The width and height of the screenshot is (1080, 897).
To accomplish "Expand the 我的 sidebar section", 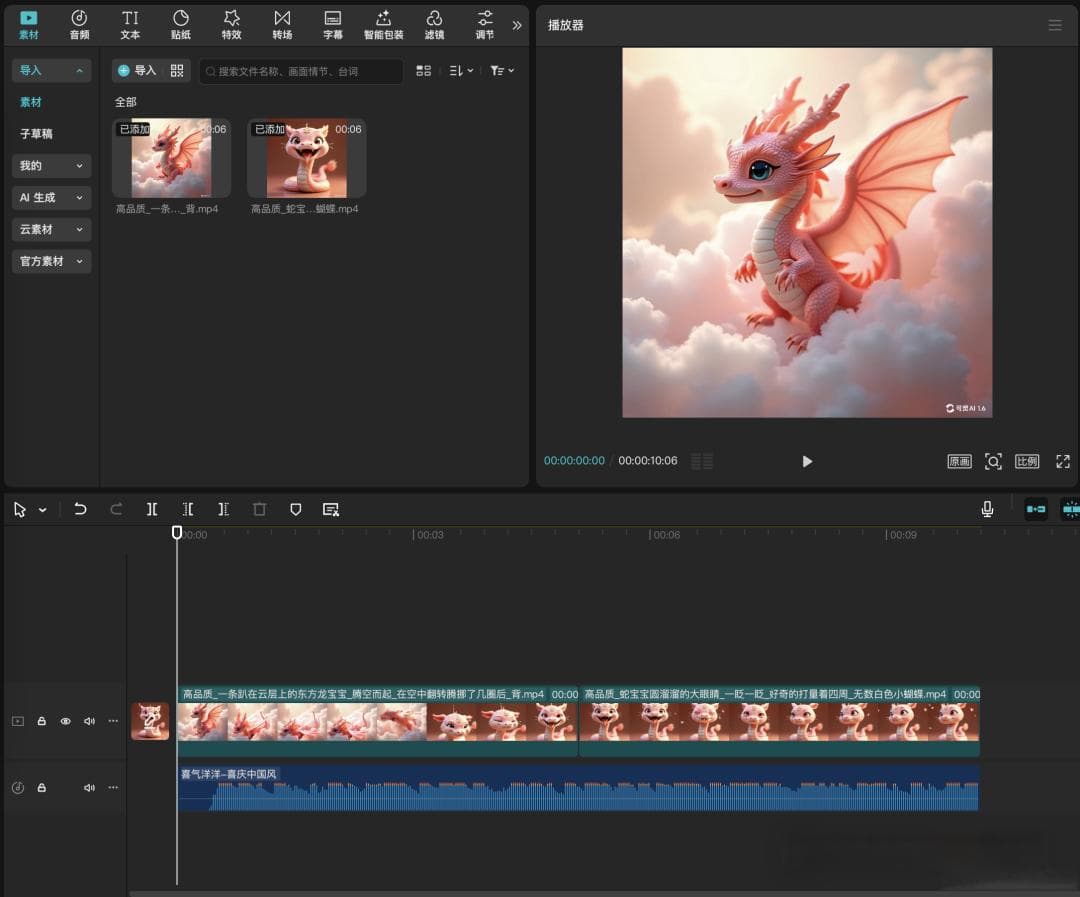I will (x=52, y=165).
